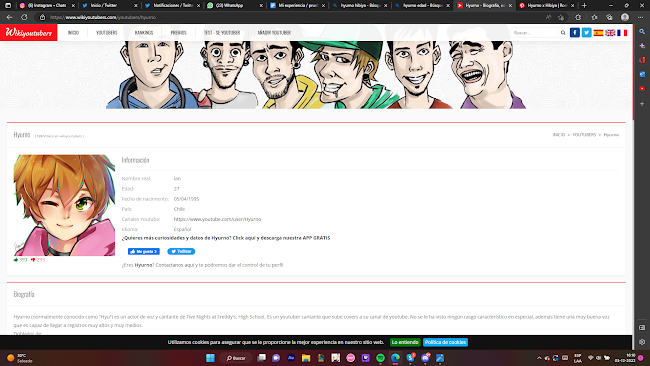This screenshot has width=650, height=366.
Task: Click the site search magnifier icon
Action: pyautogui.click(x=563, y=33)
